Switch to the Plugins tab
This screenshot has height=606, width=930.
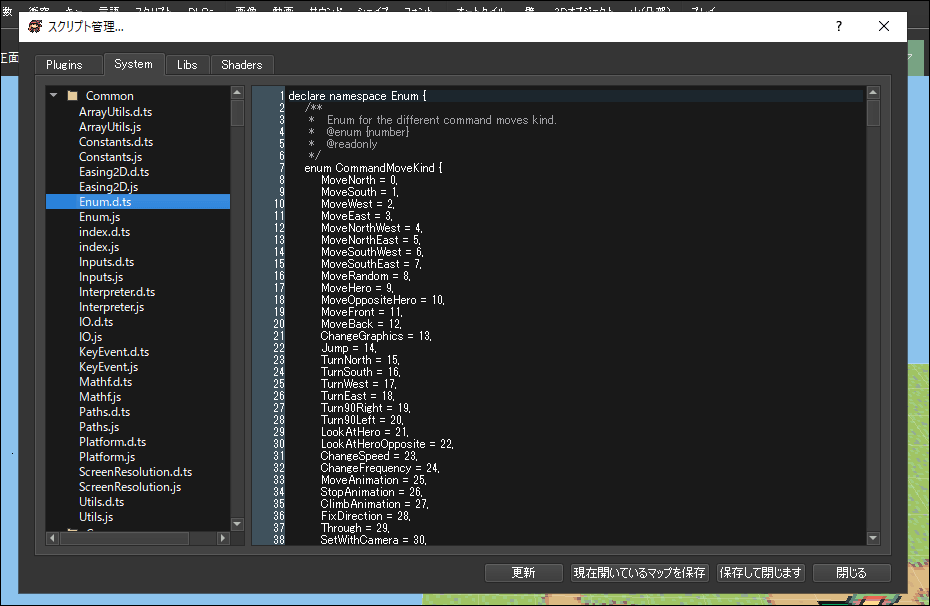[64, 65]
